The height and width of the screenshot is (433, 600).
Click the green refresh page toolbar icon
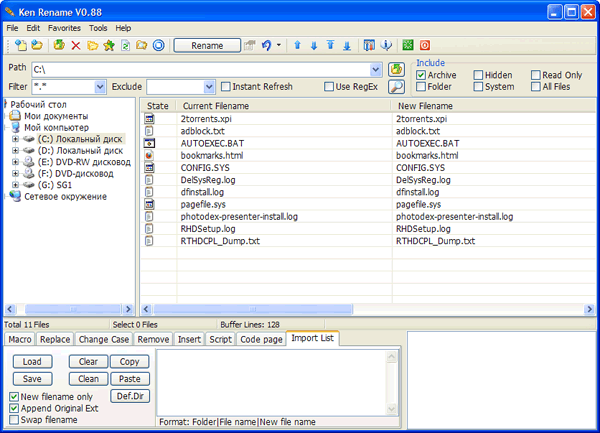tap(126, 46)
